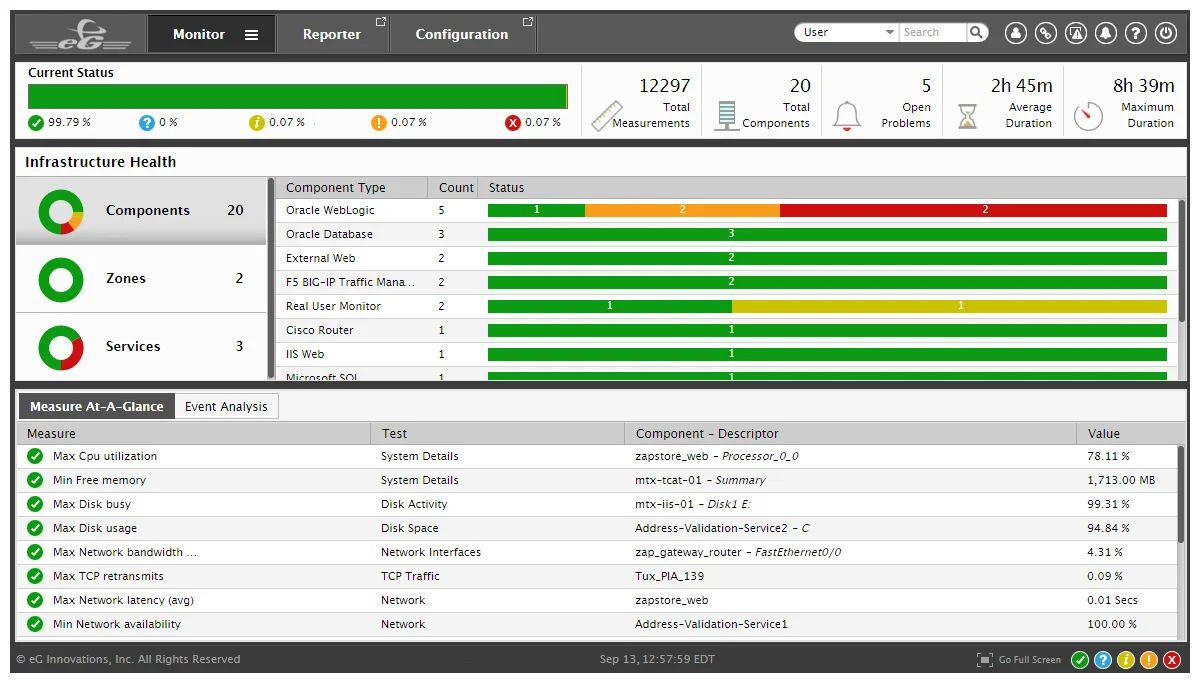This screenshot has height=683, width=1200.
Task: Click the blue question icon beside 0 %
Action: [147, 123]
